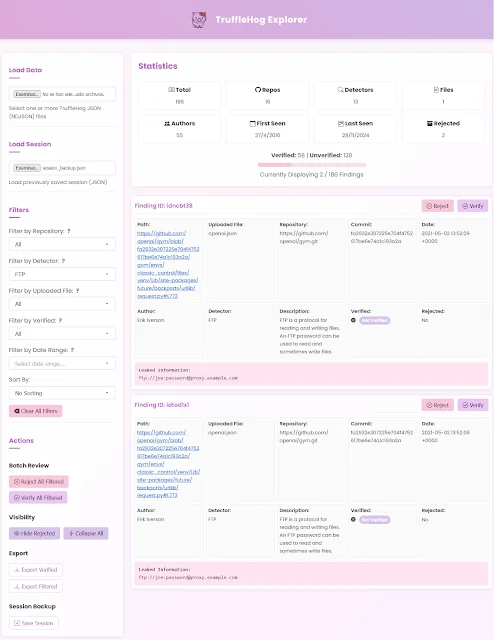Image resolution: width=494 pixels, height=640 pixels.
Task: Click the Last Seen calendar icon
Action: pyautogui.click(x=341, y=123)
